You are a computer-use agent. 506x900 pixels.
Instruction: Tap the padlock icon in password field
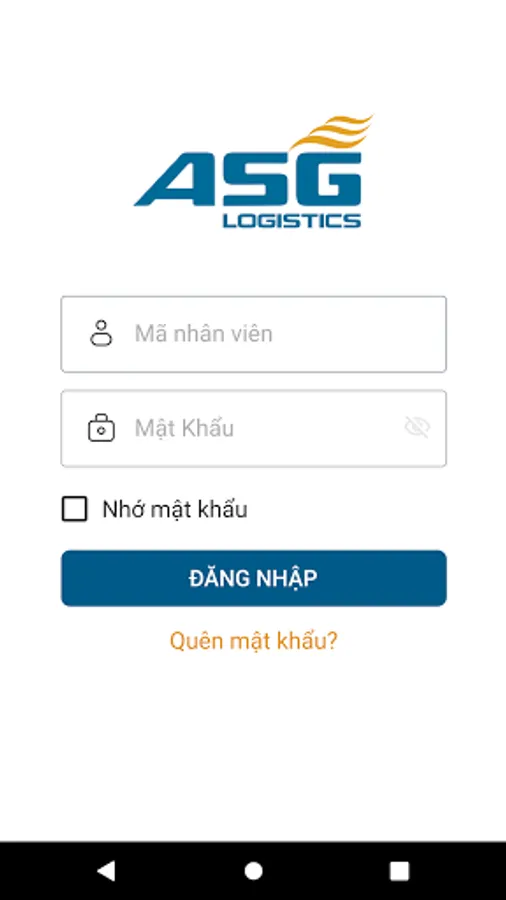click(x=101, y=428)
